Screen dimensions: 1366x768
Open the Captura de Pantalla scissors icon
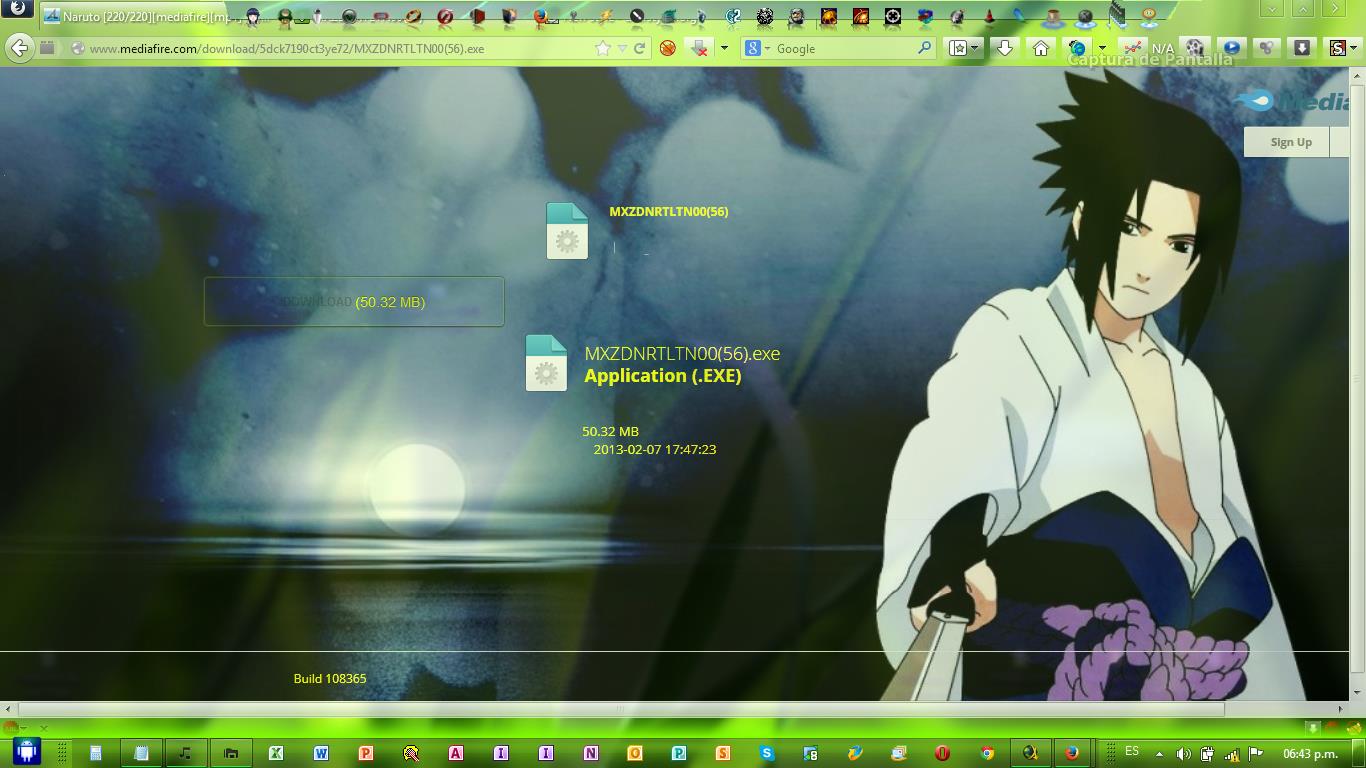coord(1134,47)
